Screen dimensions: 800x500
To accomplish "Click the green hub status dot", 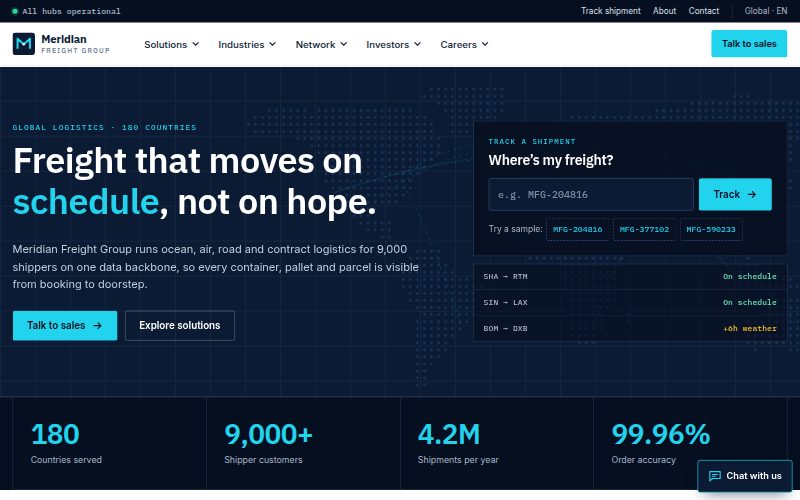I will [x=15, y=11].
